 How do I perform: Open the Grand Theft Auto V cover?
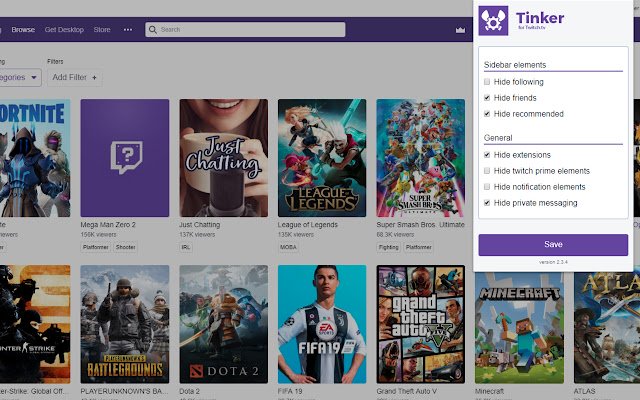421,324
